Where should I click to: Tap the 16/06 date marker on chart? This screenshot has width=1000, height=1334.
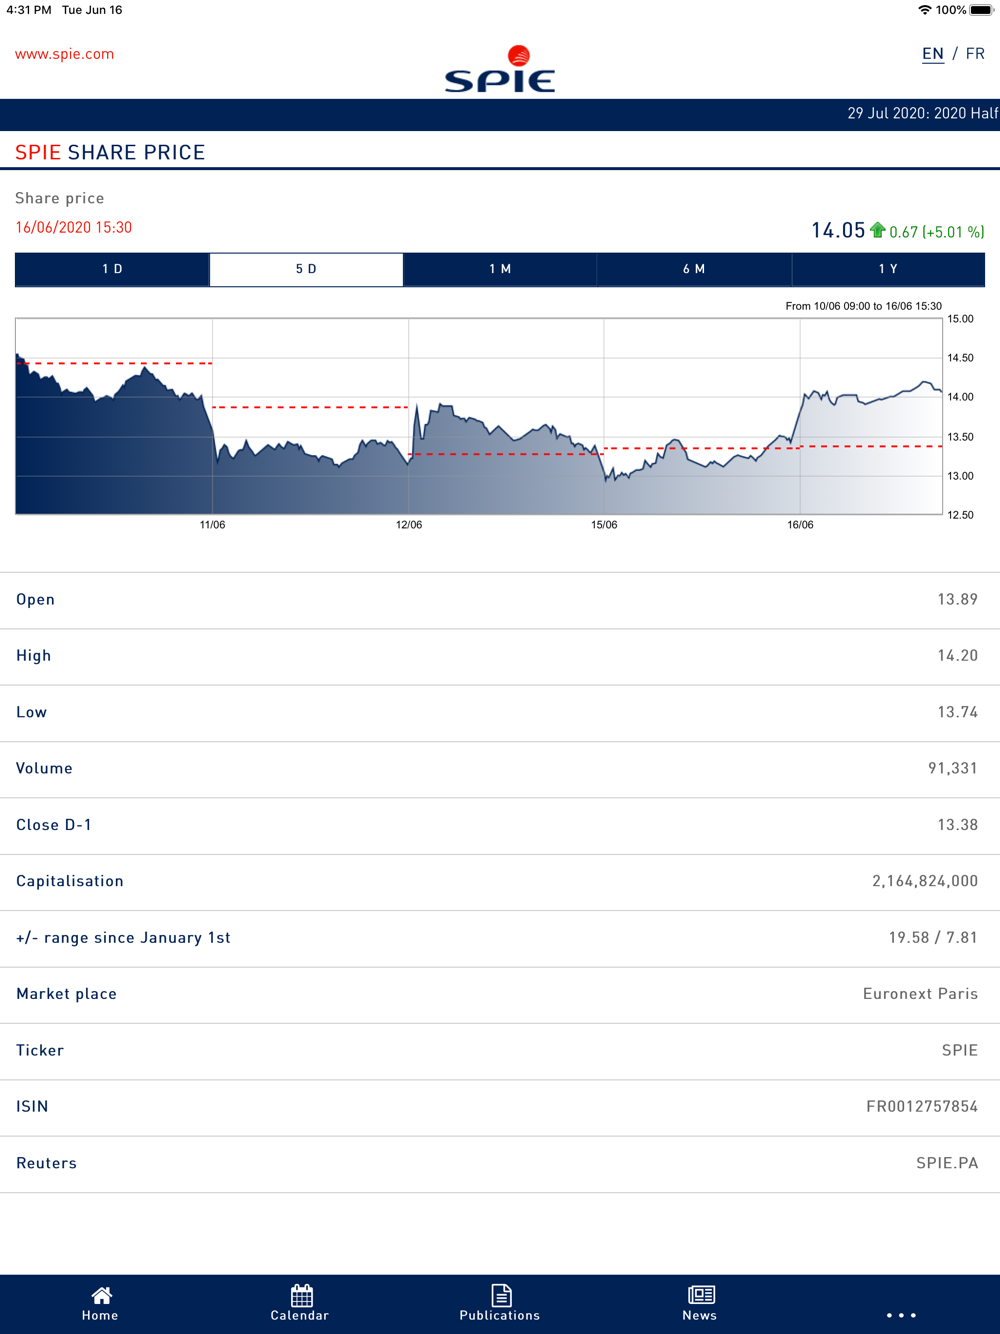(x=800, y=525)
